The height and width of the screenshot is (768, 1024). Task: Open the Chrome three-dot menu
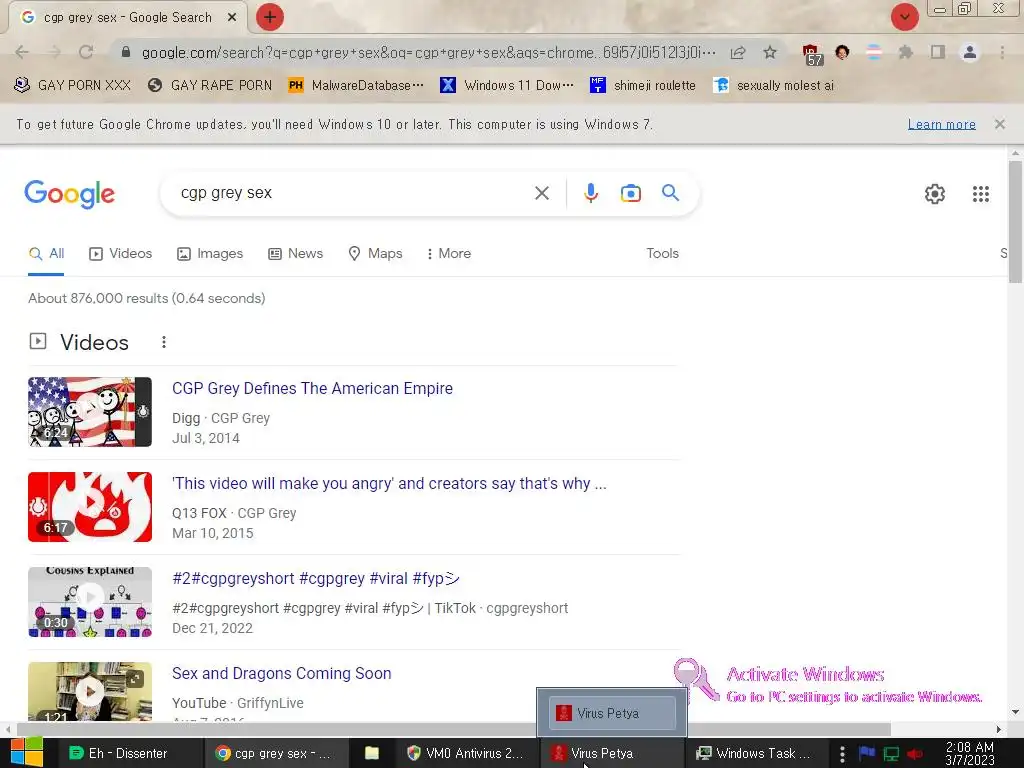pyautogui.click(x=1002, y=52)
